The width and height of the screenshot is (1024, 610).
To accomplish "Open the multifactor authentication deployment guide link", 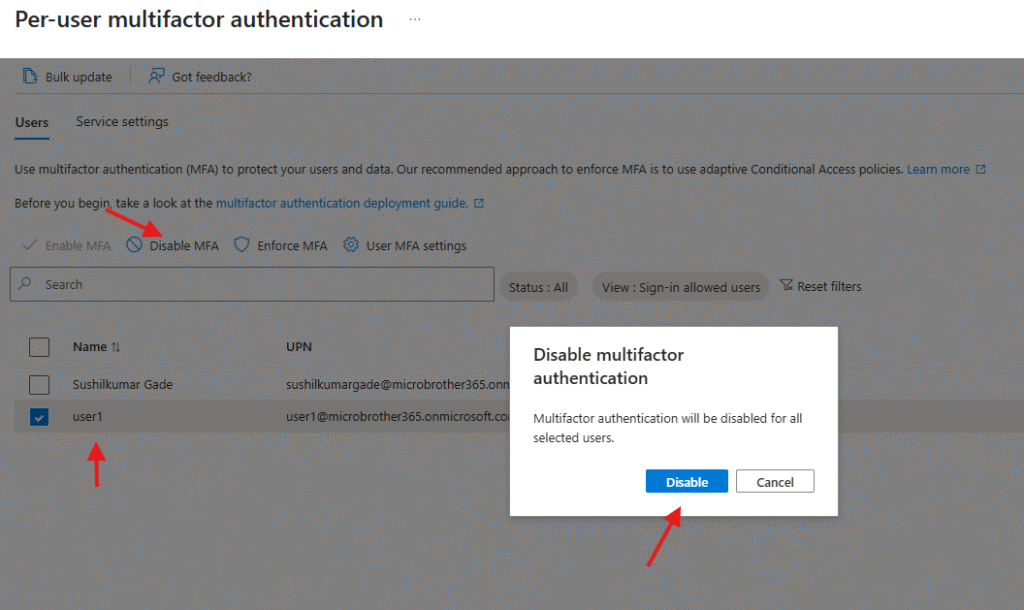I will point(342,203).
